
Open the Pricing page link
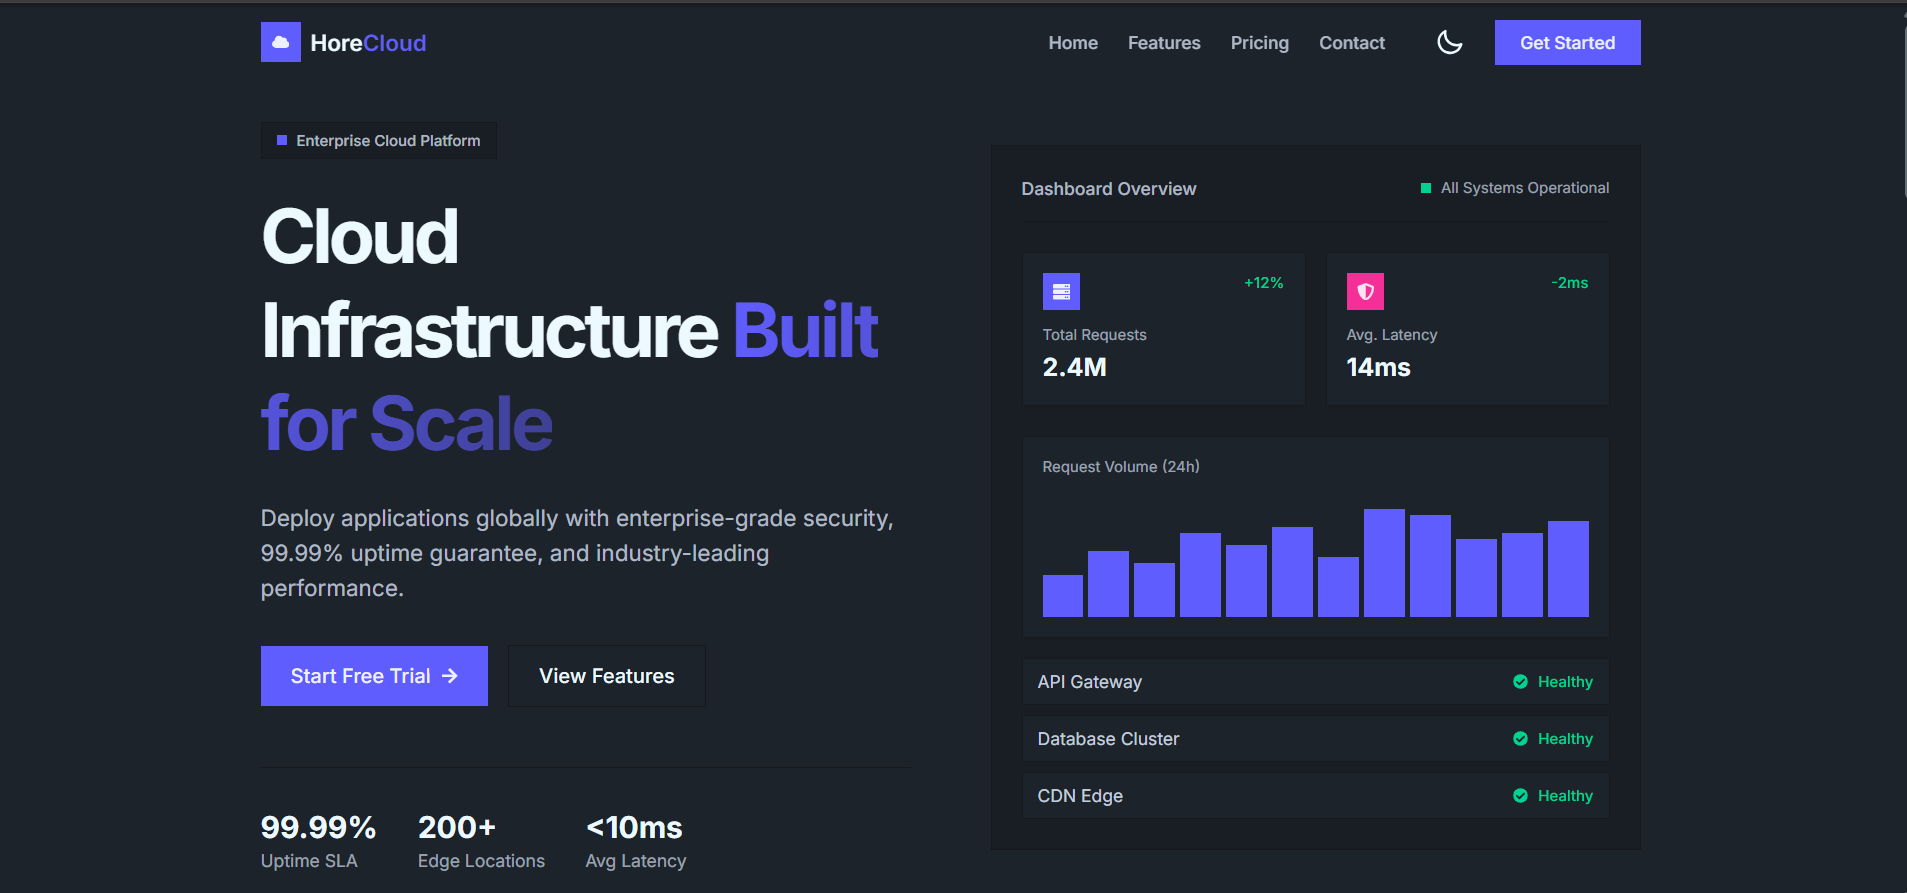[x=1259, y=43]
